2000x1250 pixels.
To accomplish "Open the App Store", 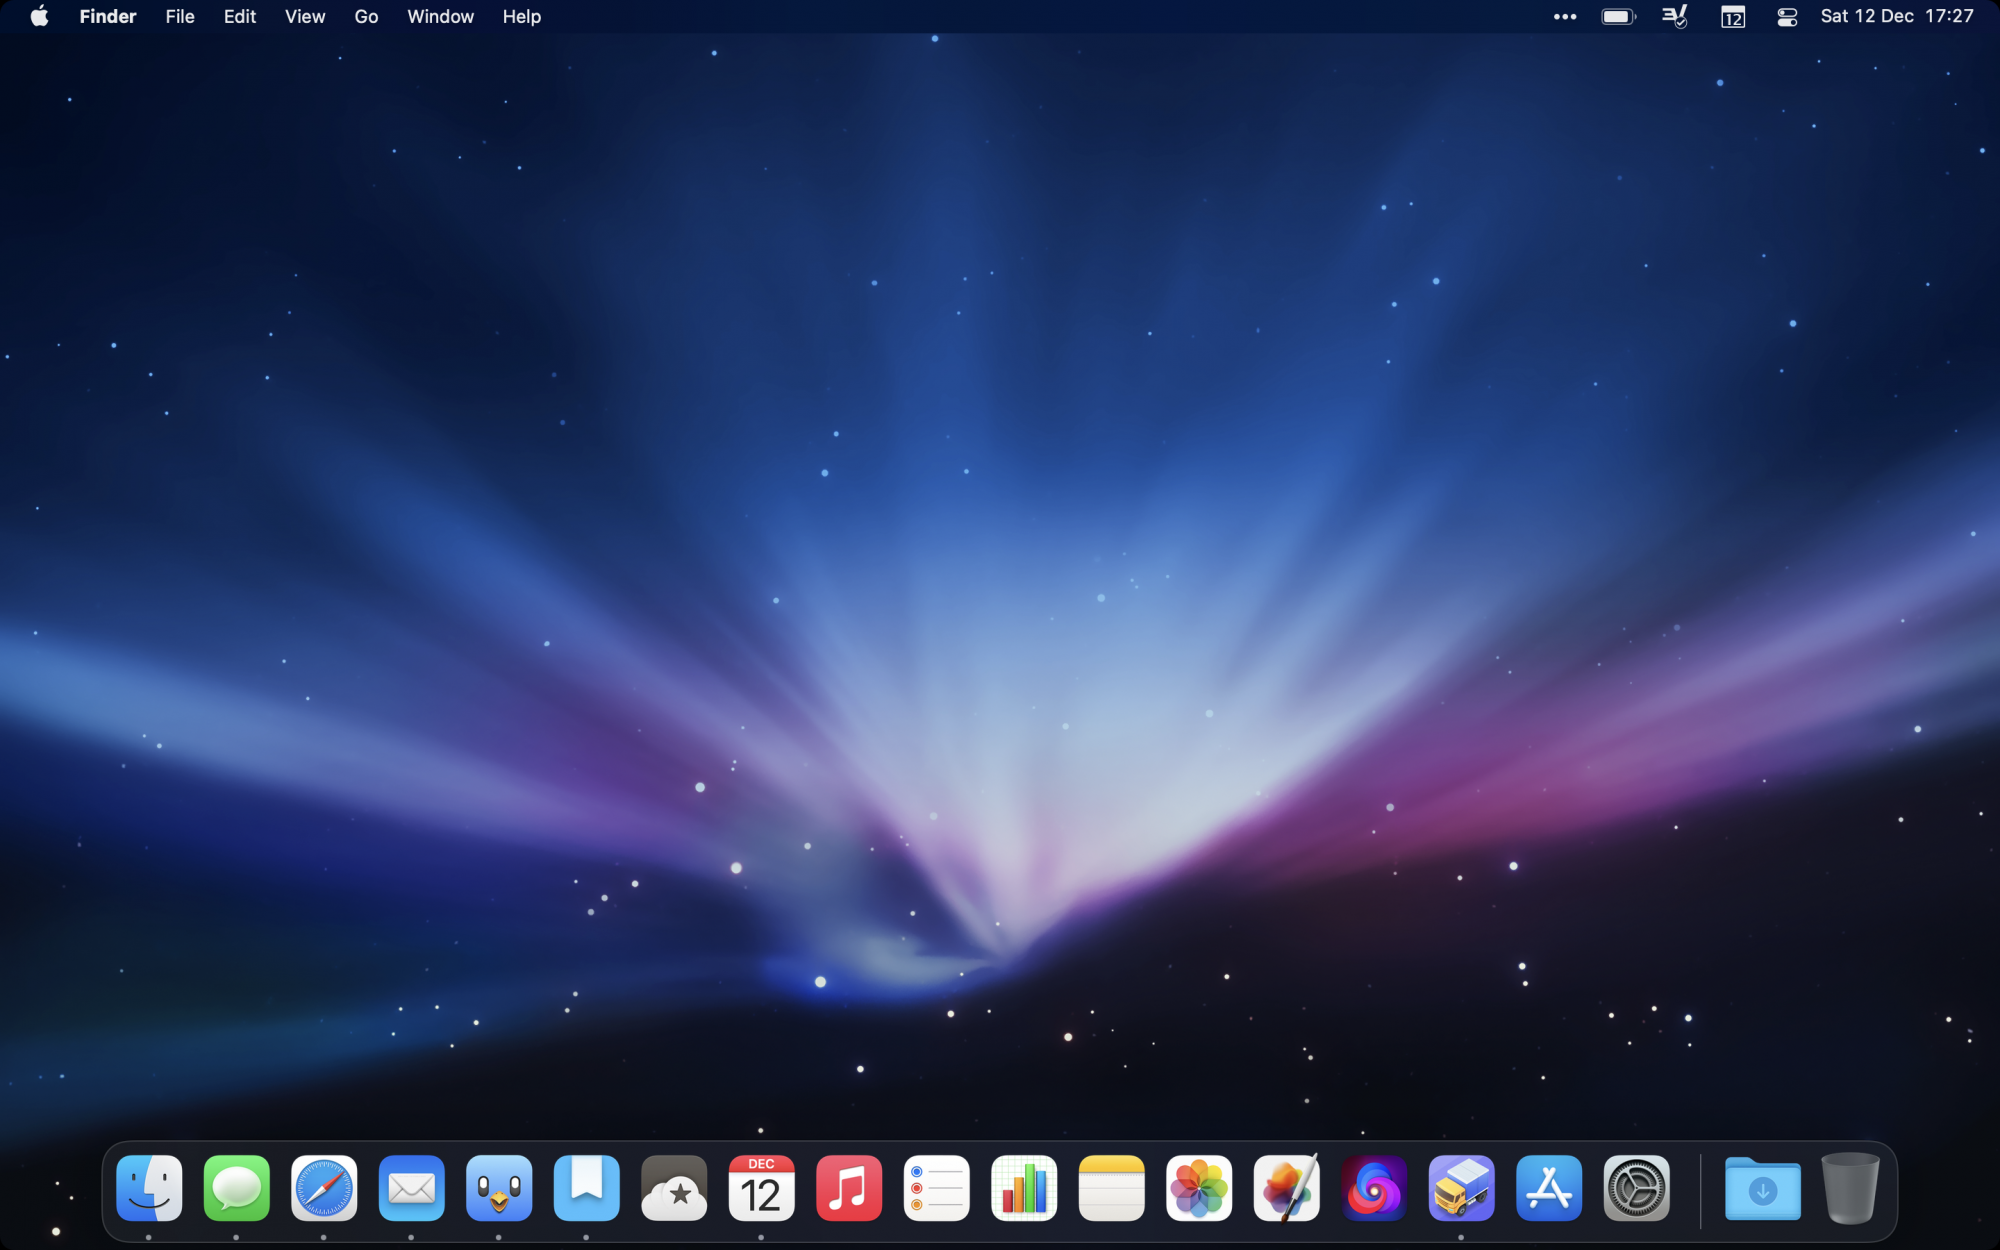I will coord(1549,1188).
